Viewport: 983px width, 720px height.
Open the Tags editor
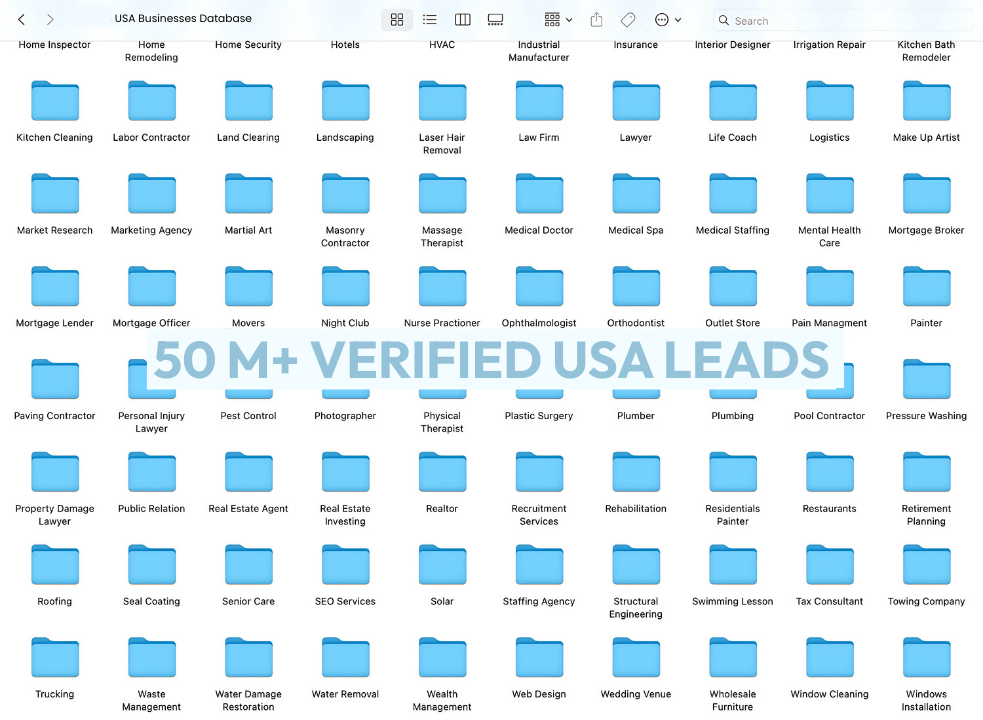pos(627,19)
